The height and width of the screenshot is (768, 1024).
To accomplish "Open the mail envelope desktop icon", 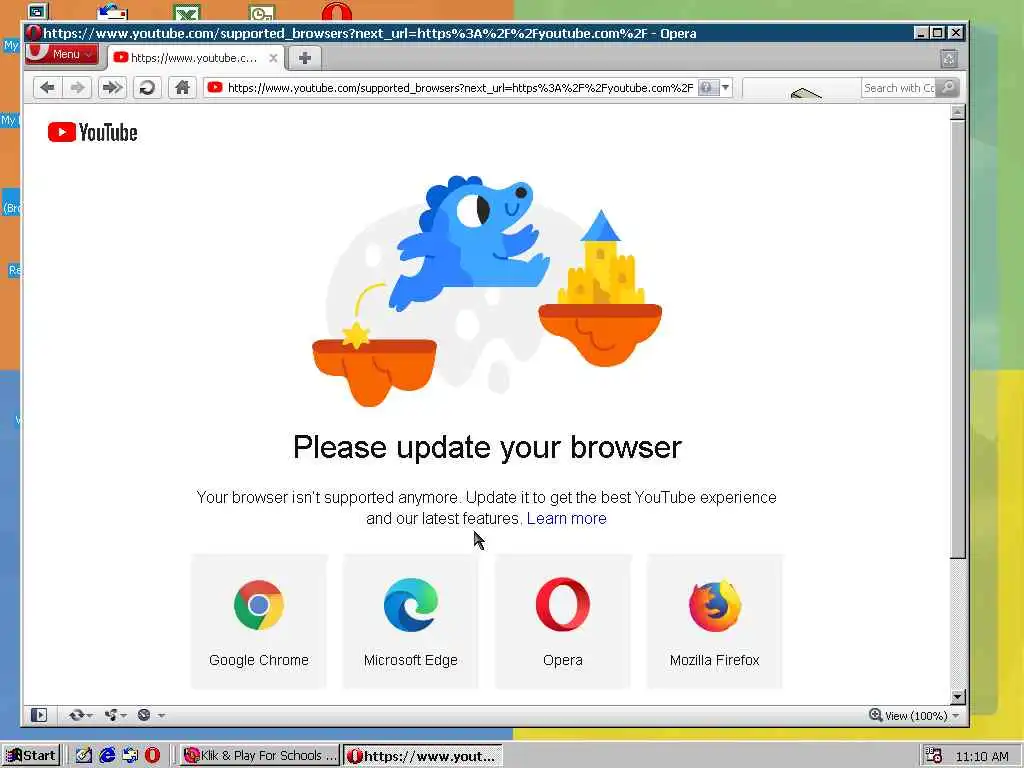I will 112,11.
